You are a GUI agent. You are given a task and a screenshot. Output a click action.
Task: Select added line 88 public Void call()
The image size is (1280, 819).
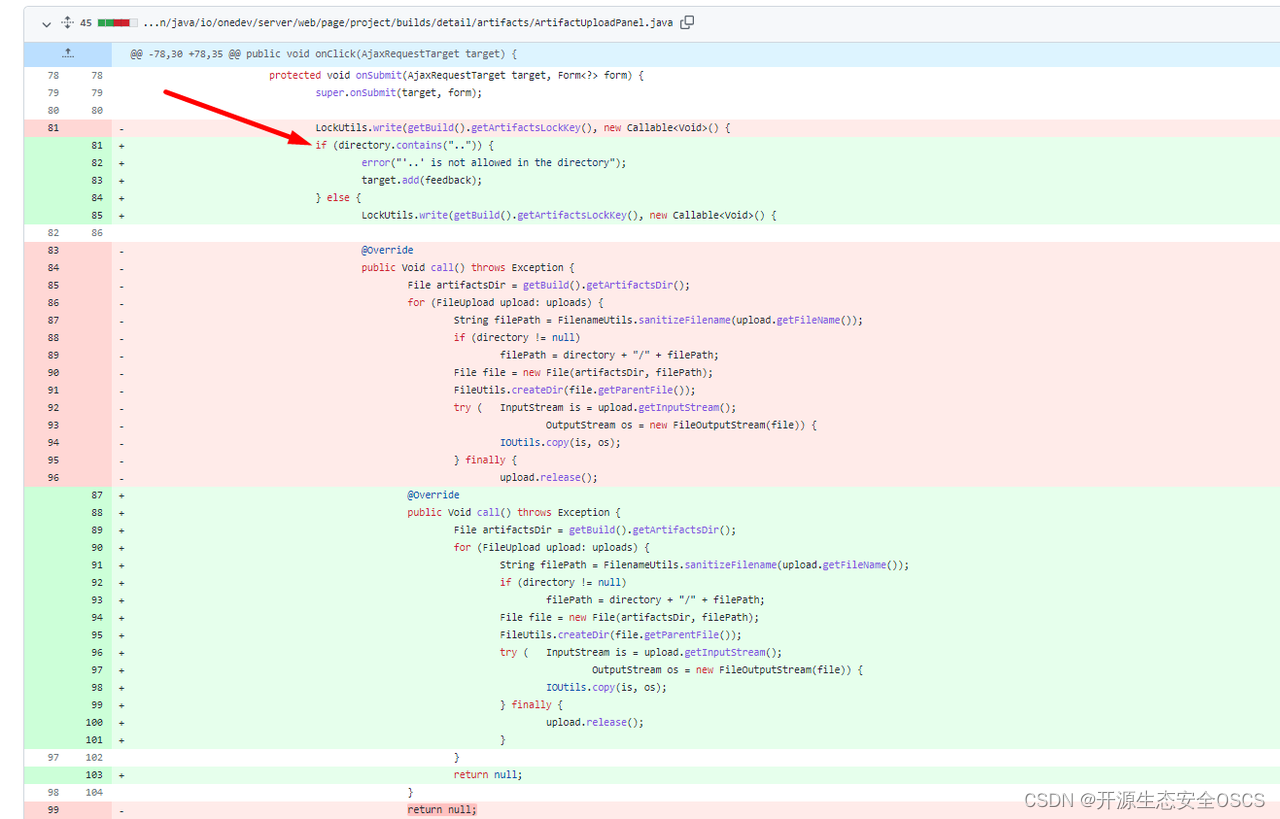[x=514, y=513]
